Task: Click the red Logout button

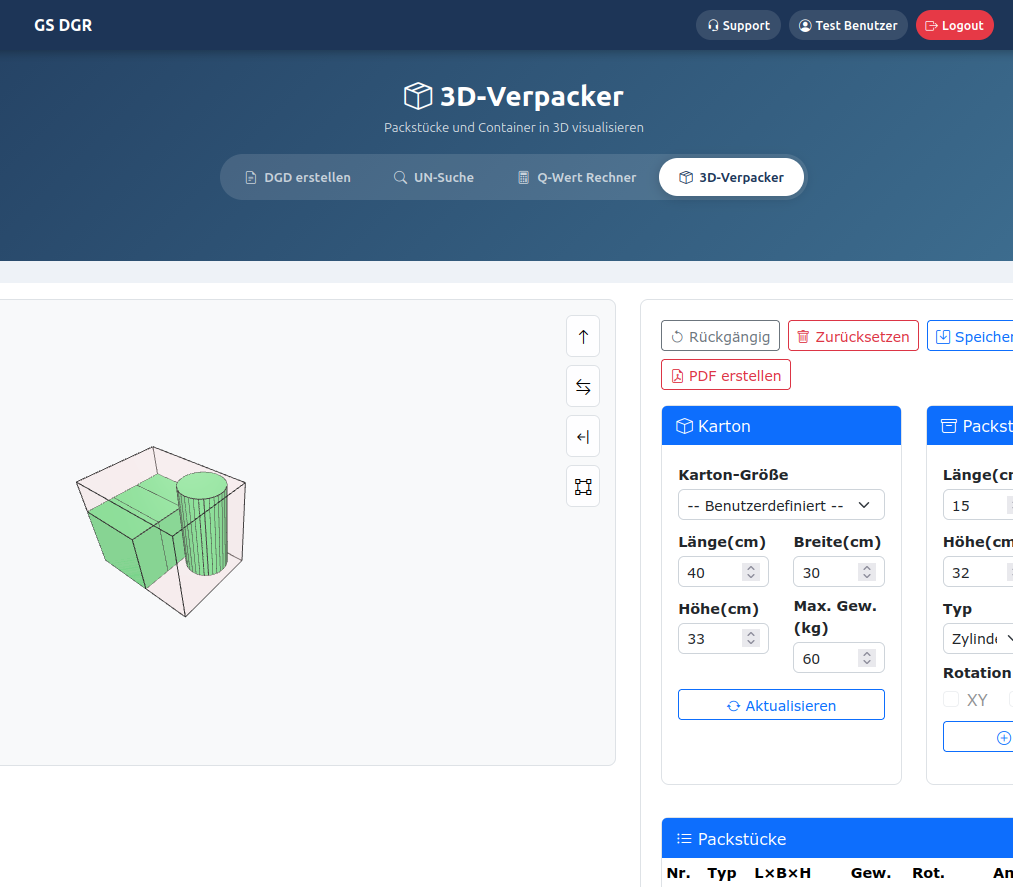Action: coord(954,26)
